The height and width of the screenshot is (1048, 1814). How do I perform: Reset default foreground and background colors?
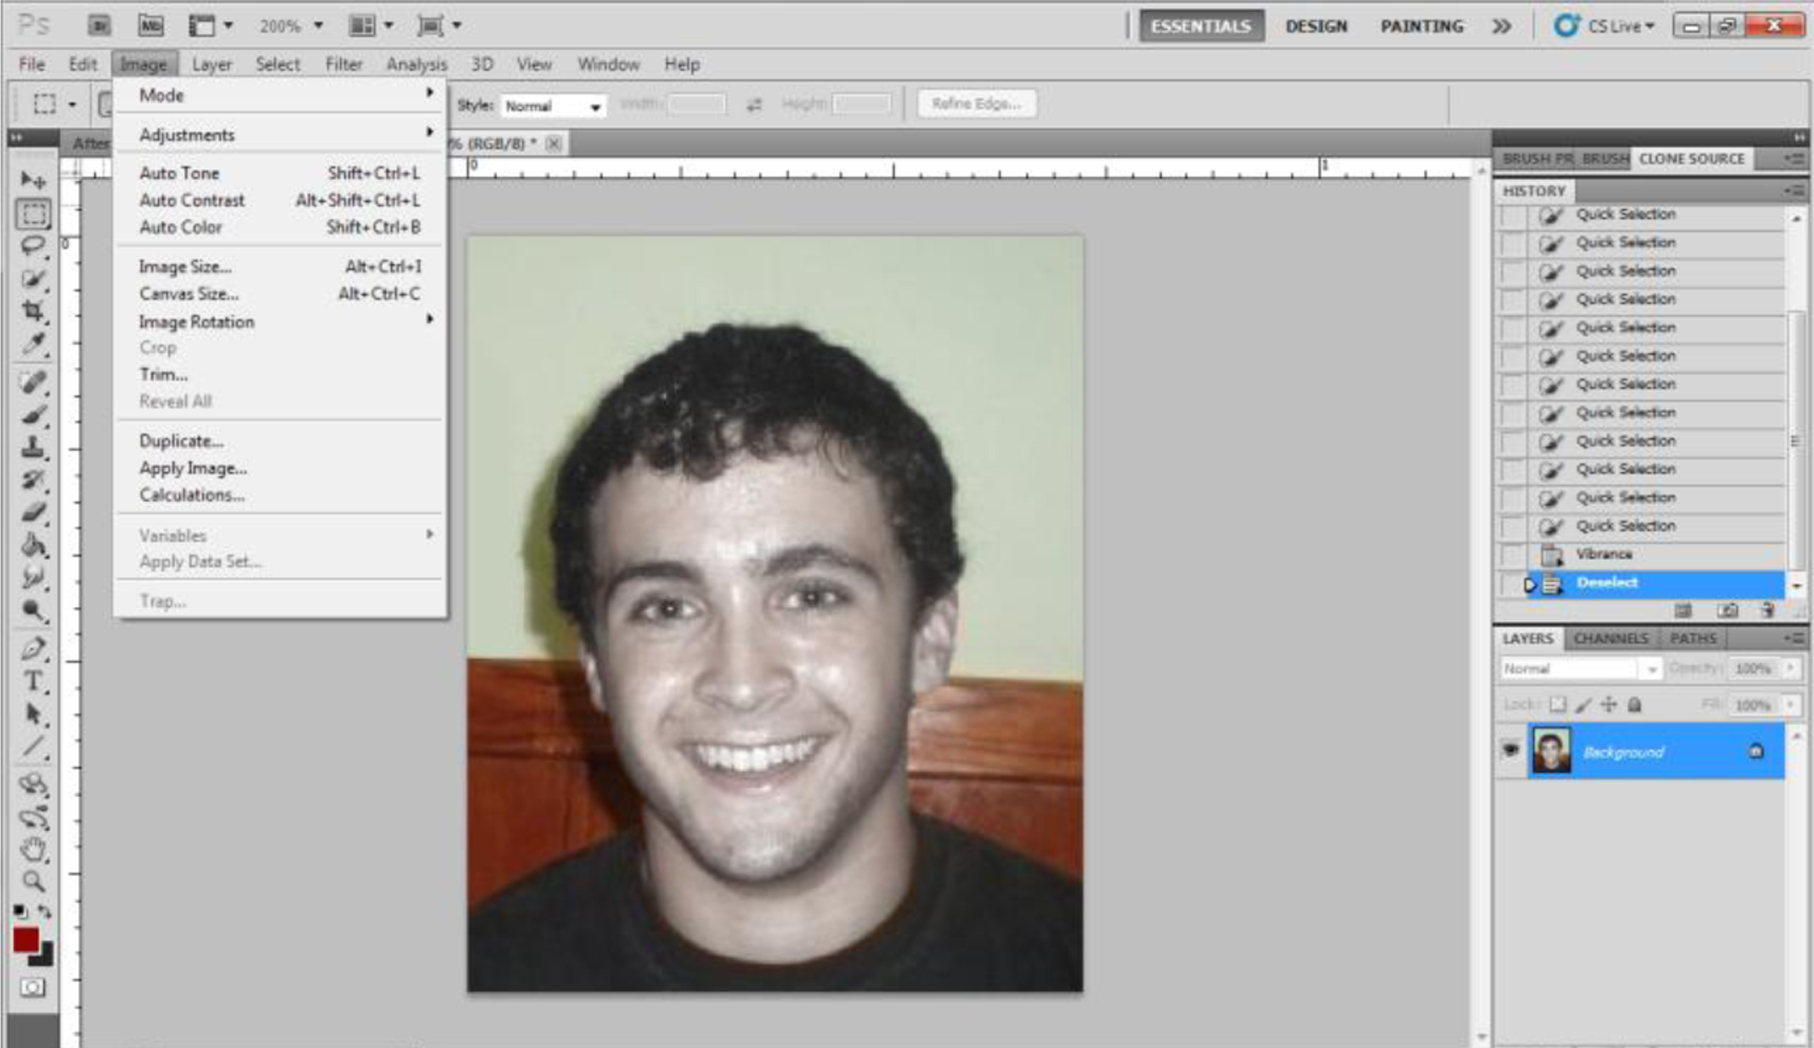(x=20, y=911)
